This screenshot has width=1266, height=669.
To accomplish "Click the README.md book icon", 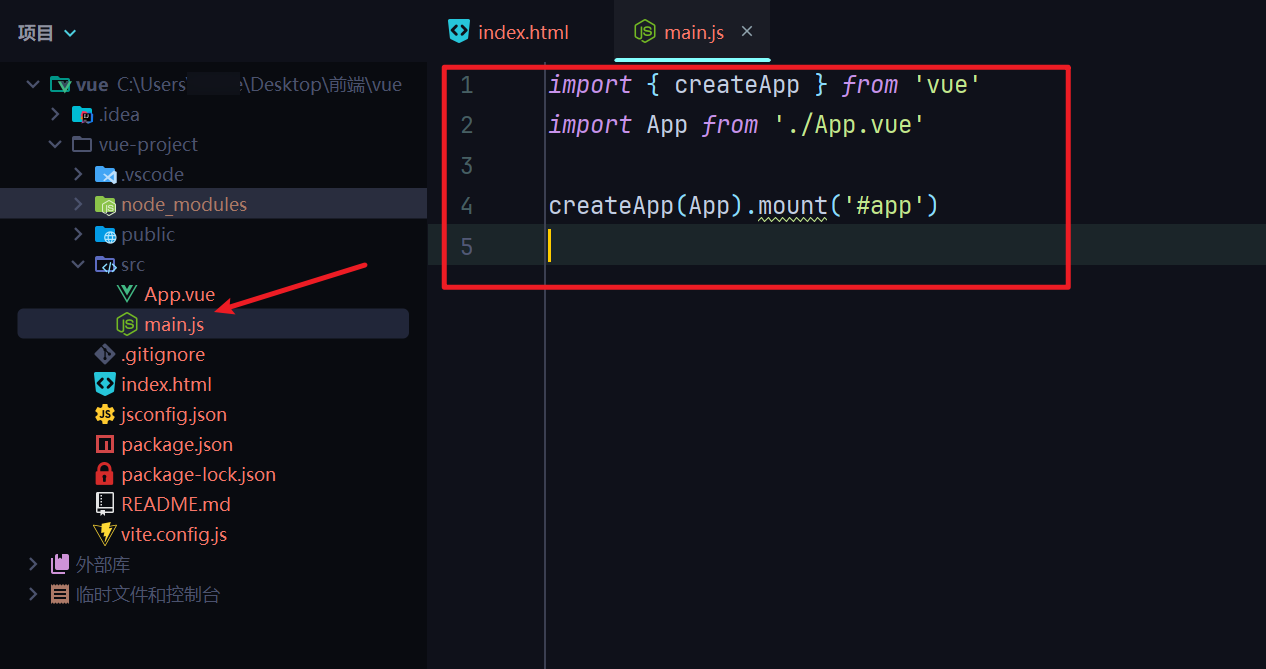I will (x=104, y=504).
